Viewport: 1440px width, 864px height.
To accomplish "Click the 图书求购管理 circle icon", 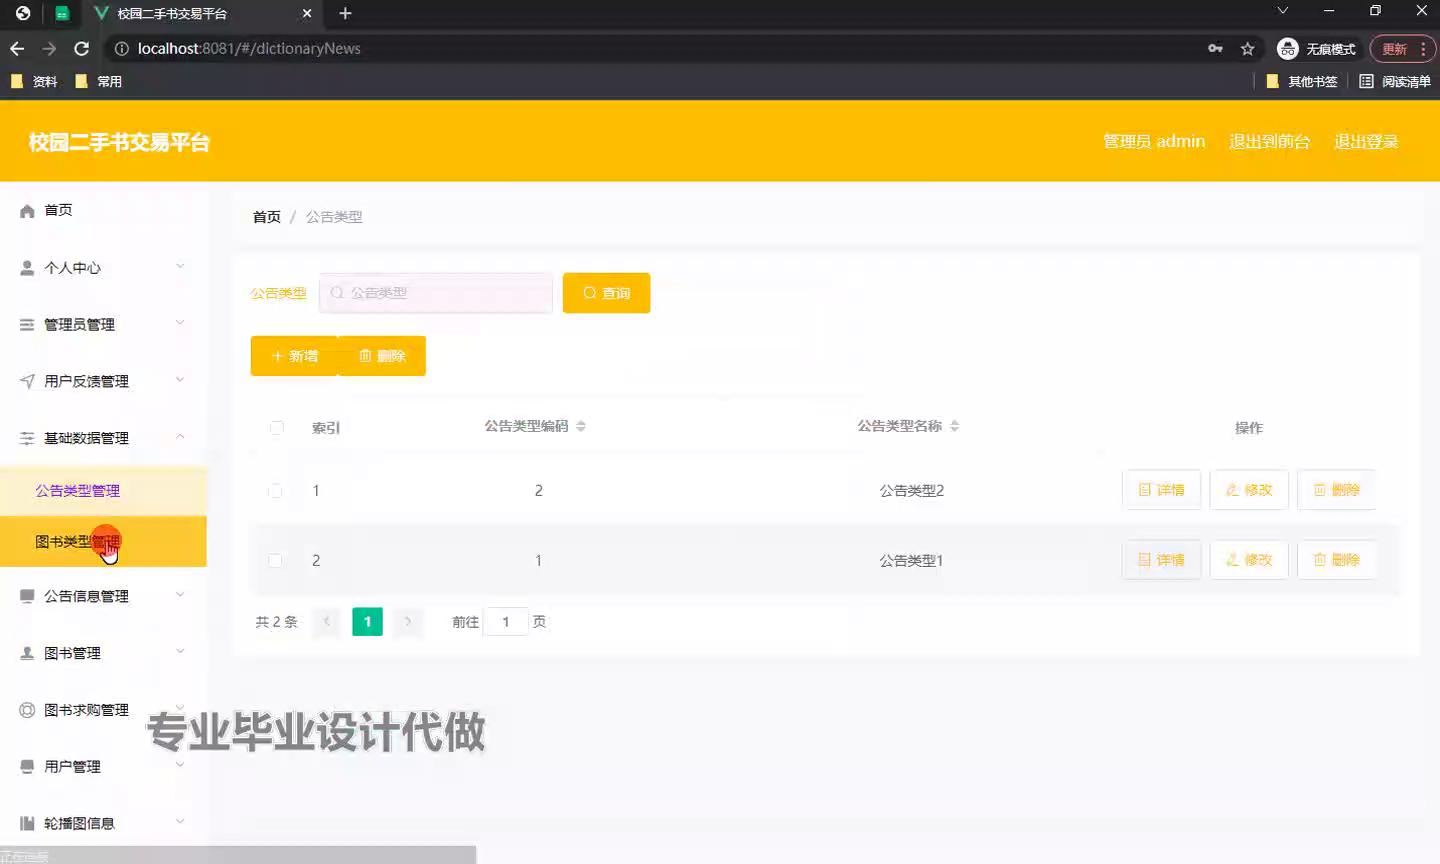I will pos(27,710).
